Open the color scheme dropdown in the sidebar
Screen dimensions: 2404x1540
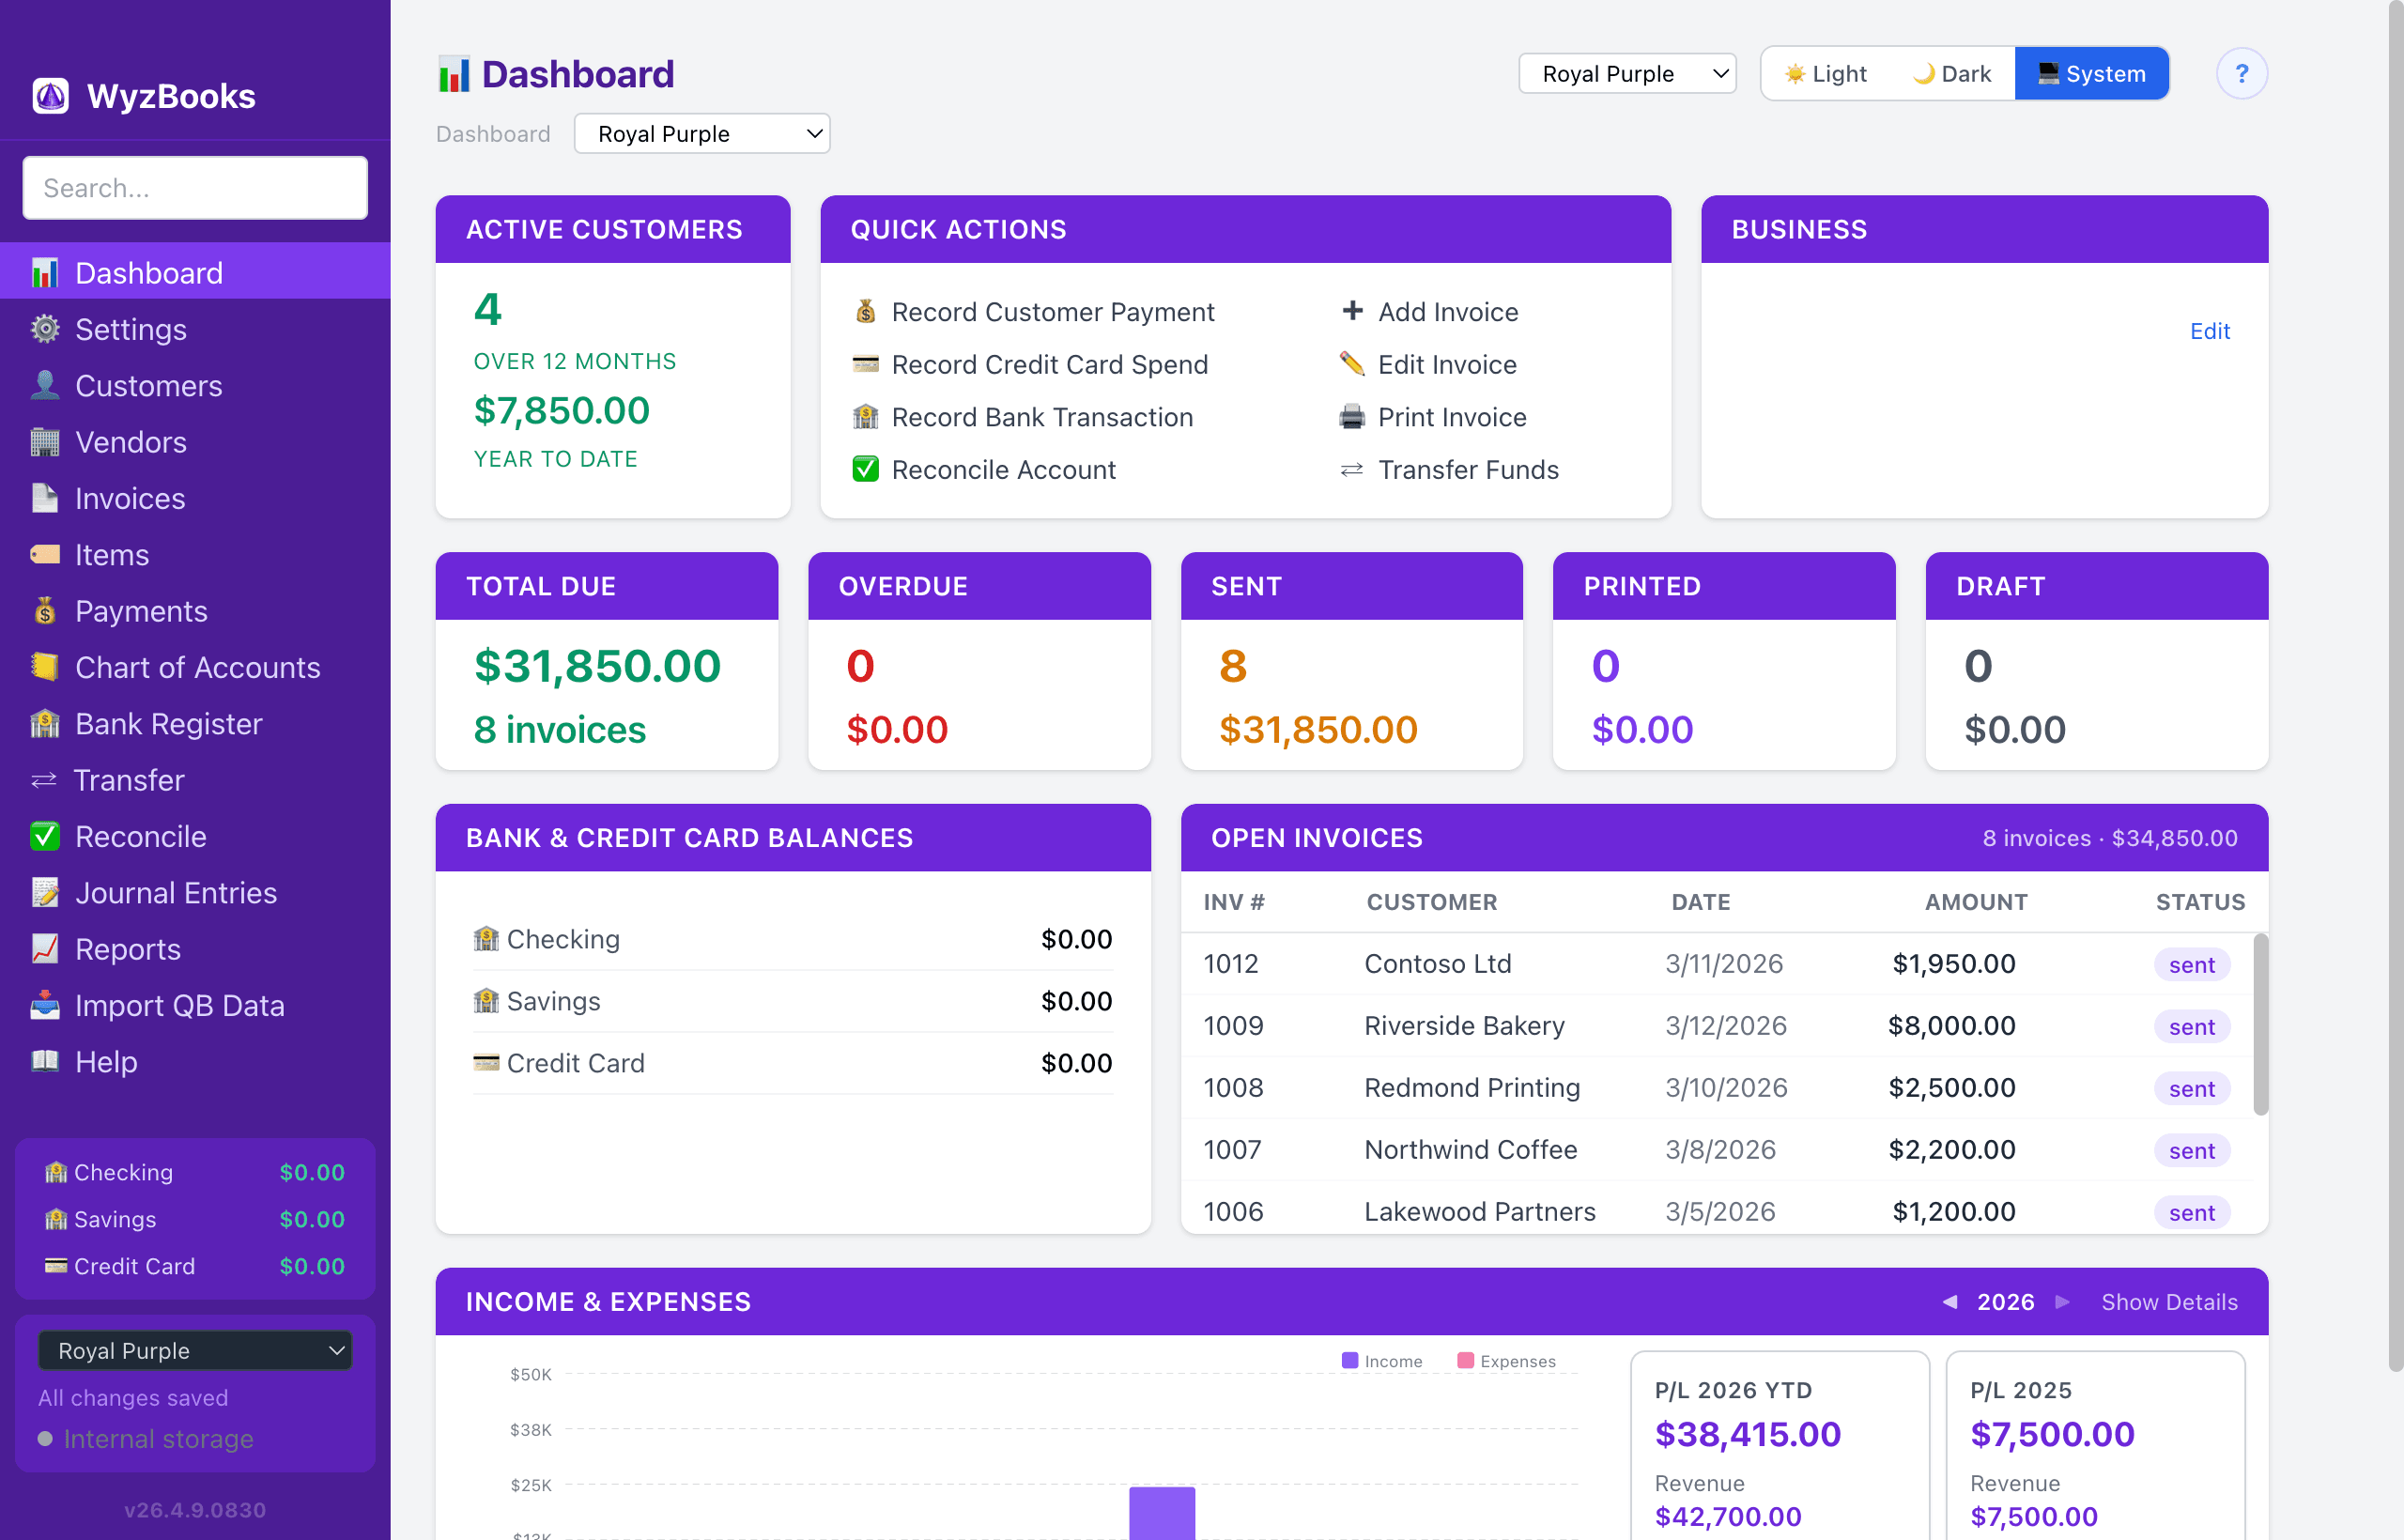coord(194,1350)
